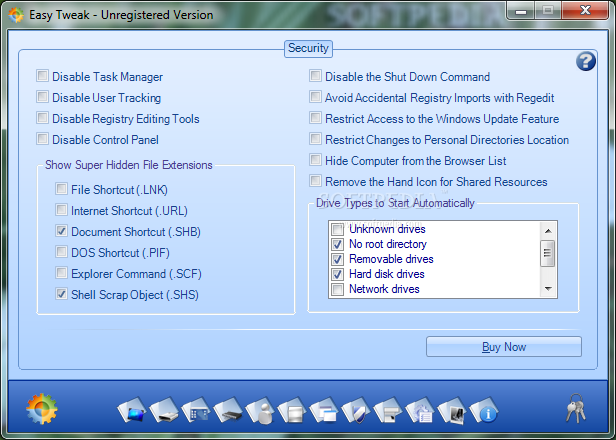
Task: Open the security shield tweaks category icon
Action: coord(356,411)
